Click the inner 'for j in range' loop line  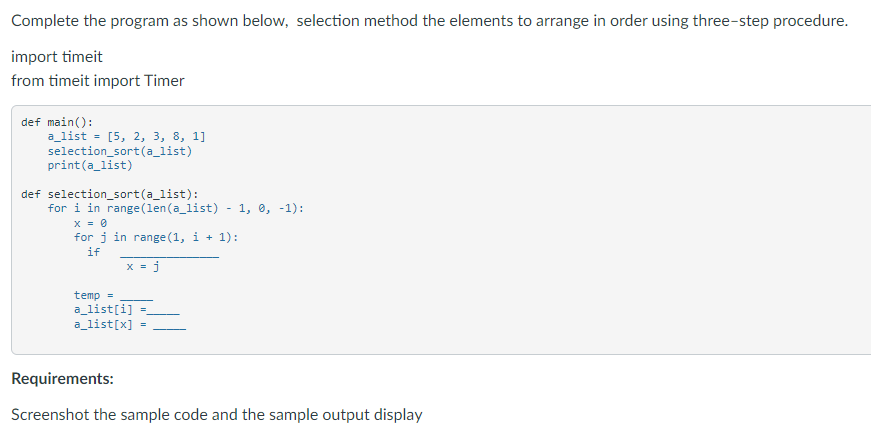(x=156, y=237)
